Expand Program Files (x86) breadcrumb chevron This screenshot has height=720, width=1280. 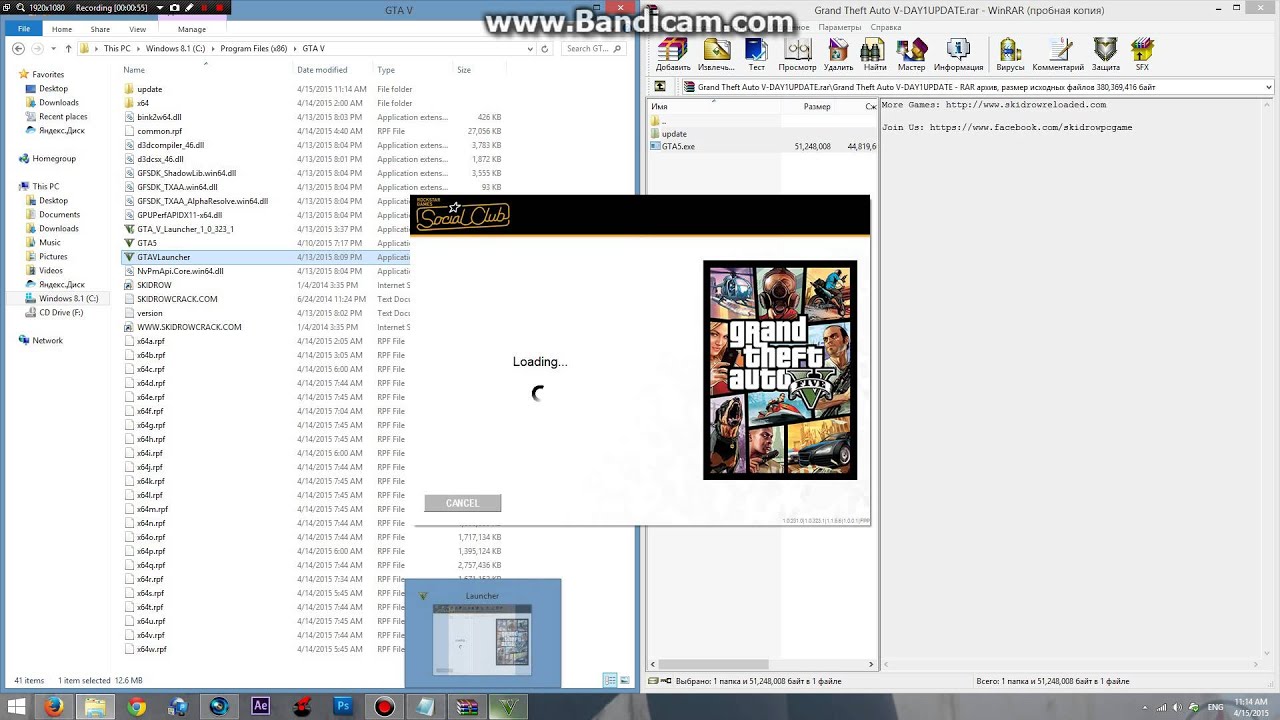295,48
